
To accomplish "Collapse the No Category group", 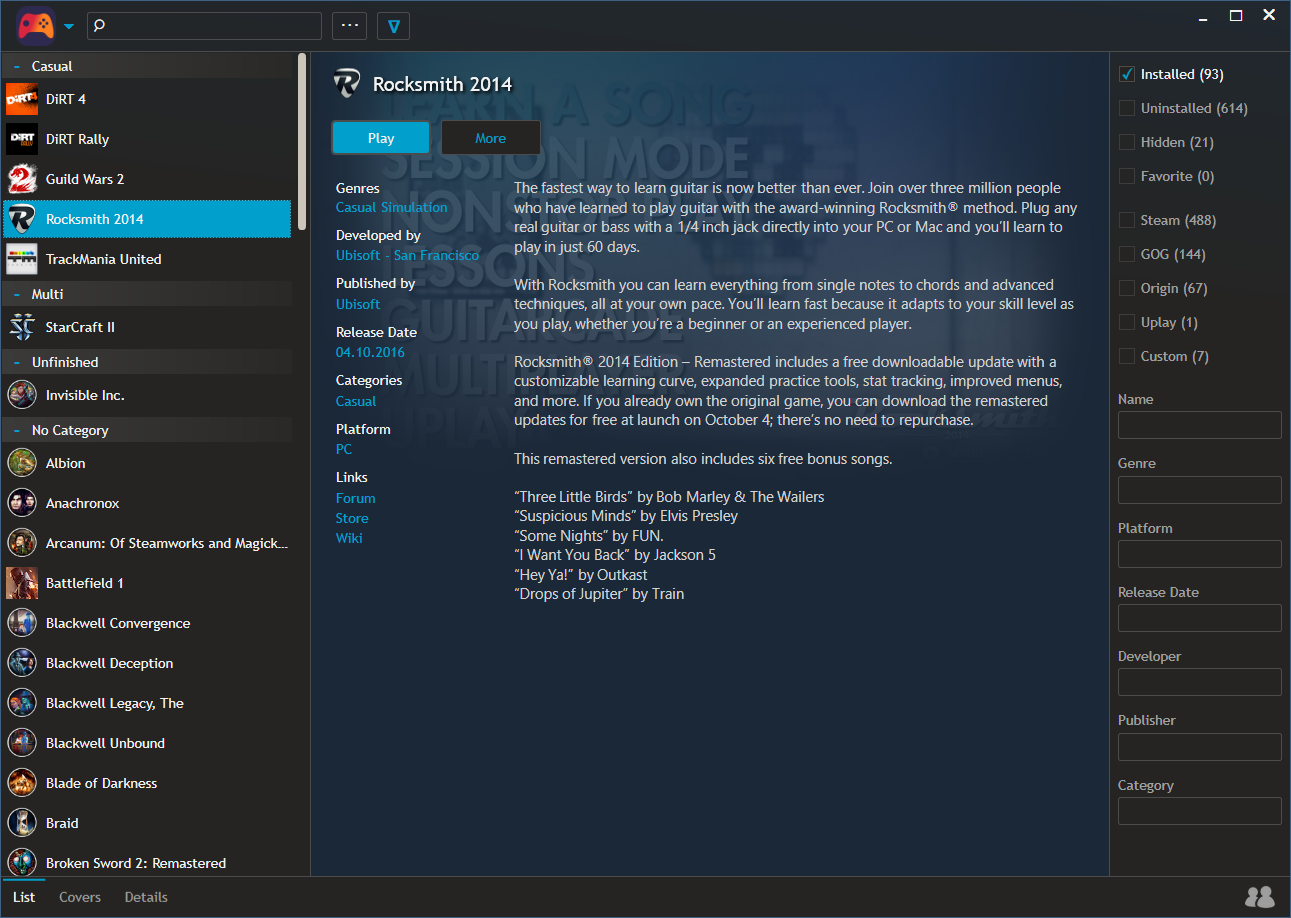I will [17, 430].
